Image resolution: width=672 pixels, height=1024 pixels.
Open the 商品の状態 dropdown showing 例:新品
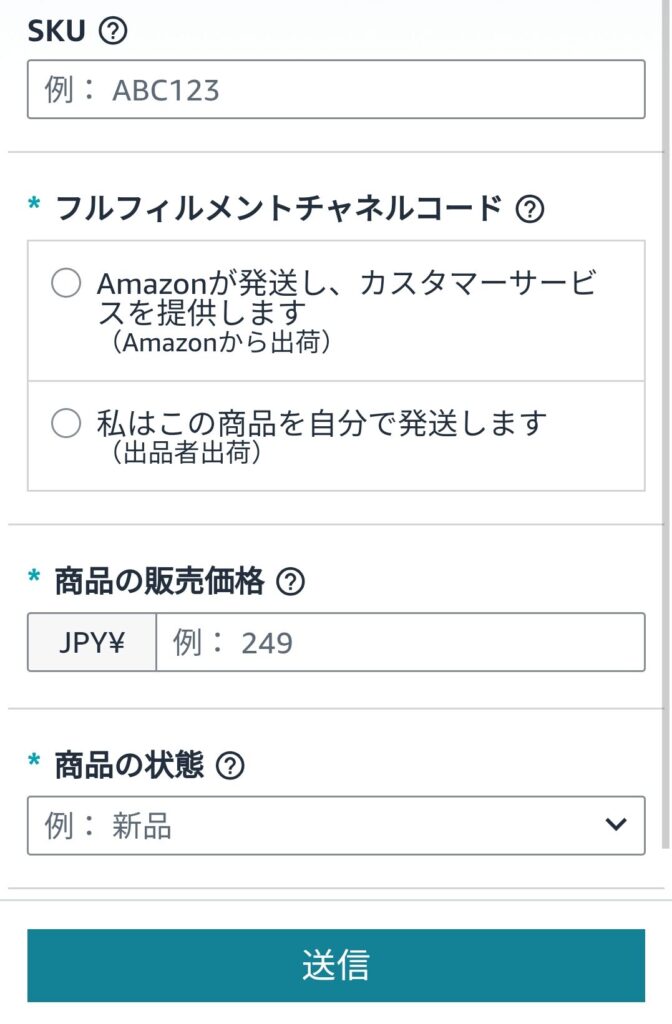336,825
